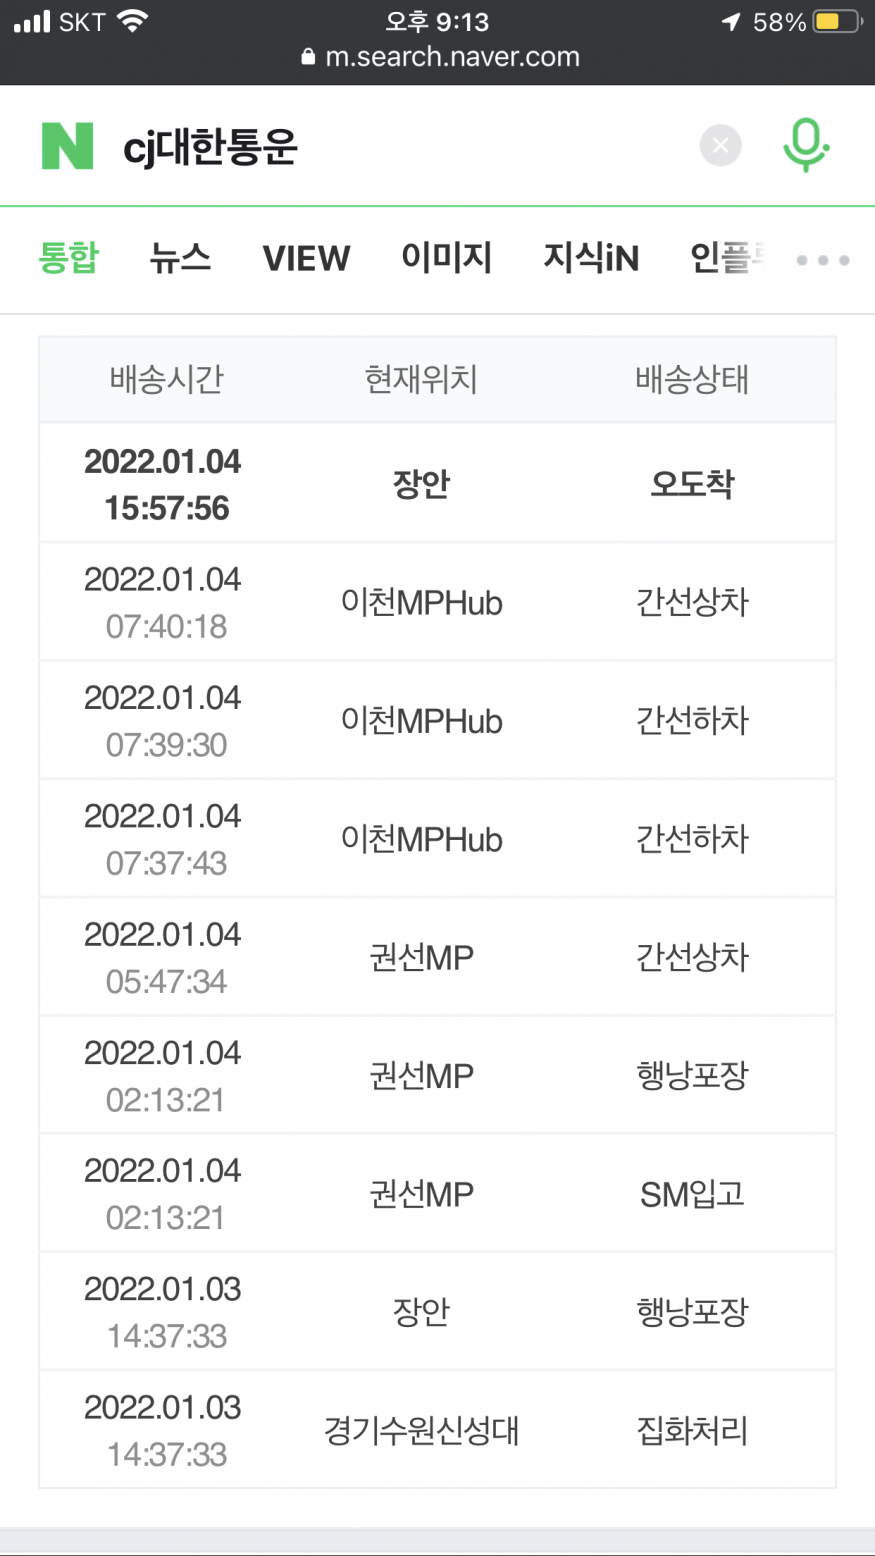Screen dimensions: 875x1556
Task: Switch to the 뉴스 tab
Action: 180,258
